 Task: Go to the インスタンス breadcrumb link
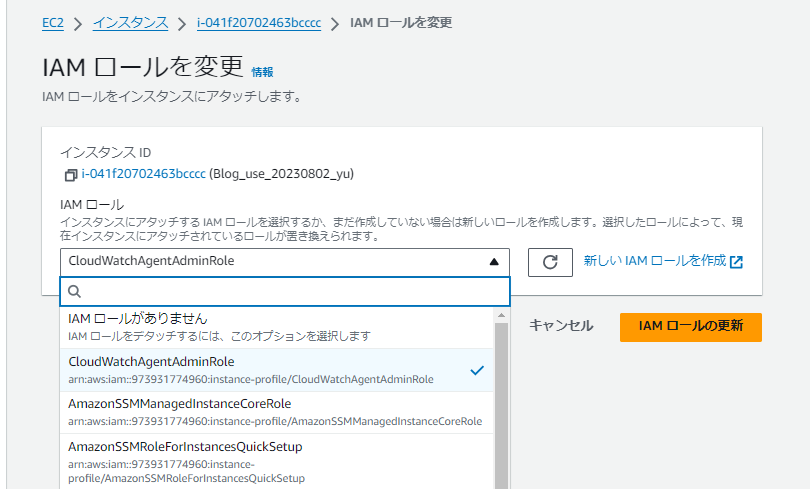(131, 23)
